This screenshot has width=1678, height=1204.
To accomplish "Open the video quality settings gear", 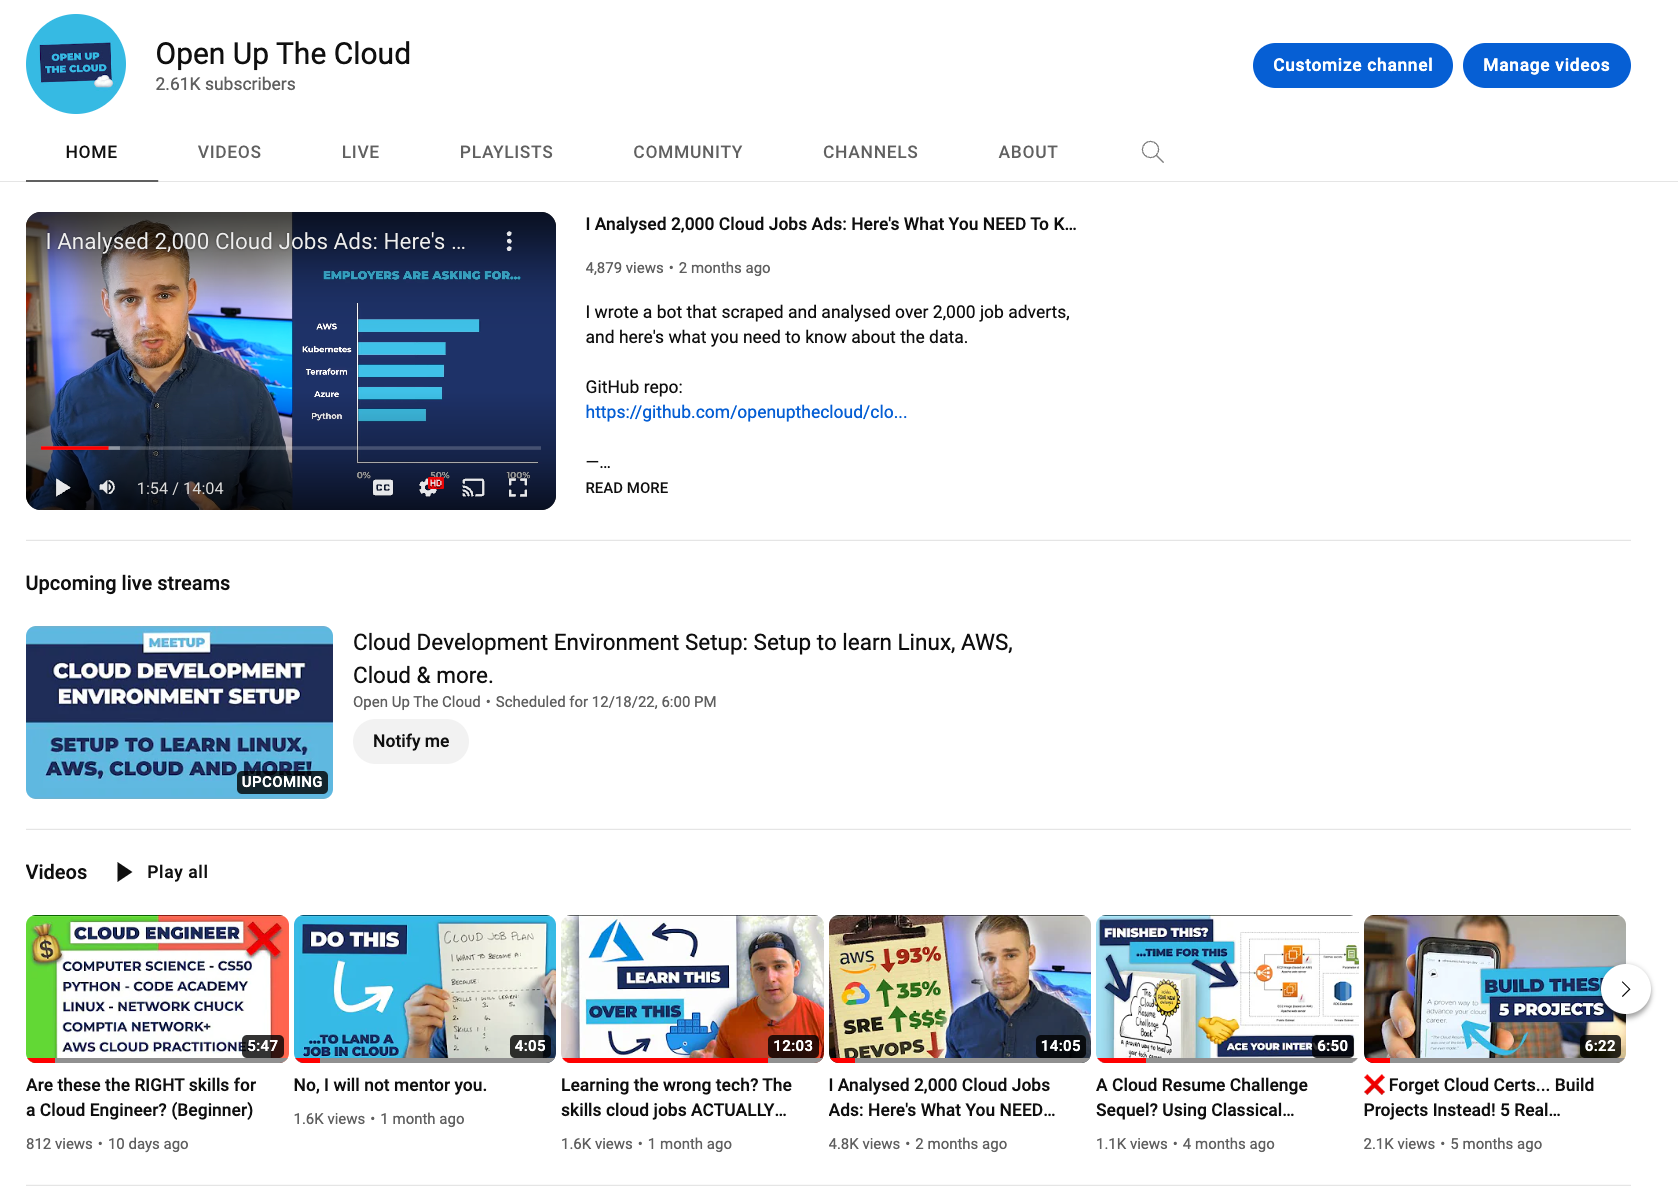I will coord(428,488).
